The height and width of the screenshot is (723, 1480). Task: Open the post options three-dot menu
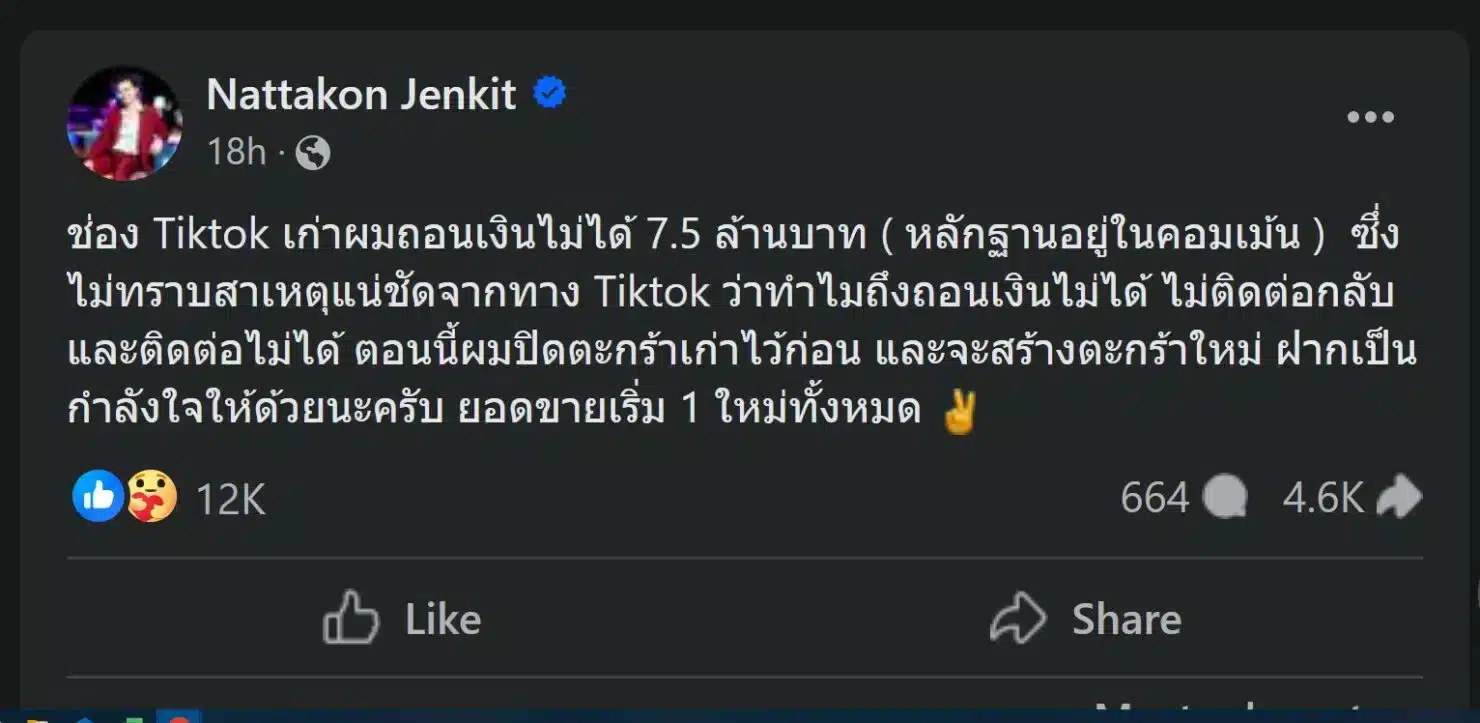(1370, 117)
